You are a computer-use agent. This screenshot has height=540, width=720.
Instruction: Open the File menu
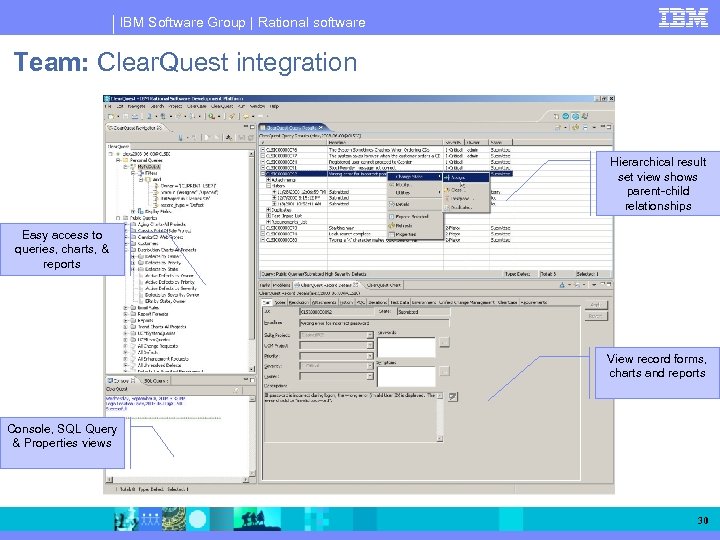pos(108,106)
